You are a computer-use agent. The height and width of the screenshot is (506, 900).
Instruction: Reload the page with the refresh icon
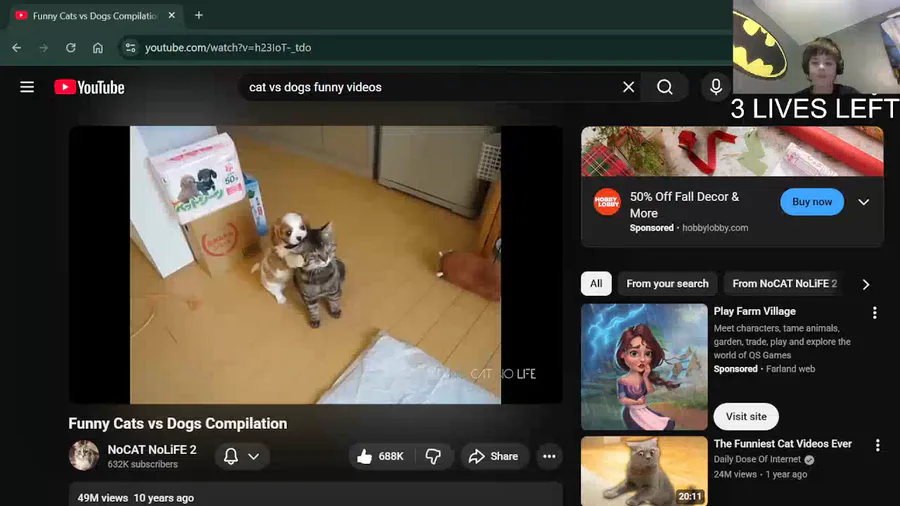point(71,48)
